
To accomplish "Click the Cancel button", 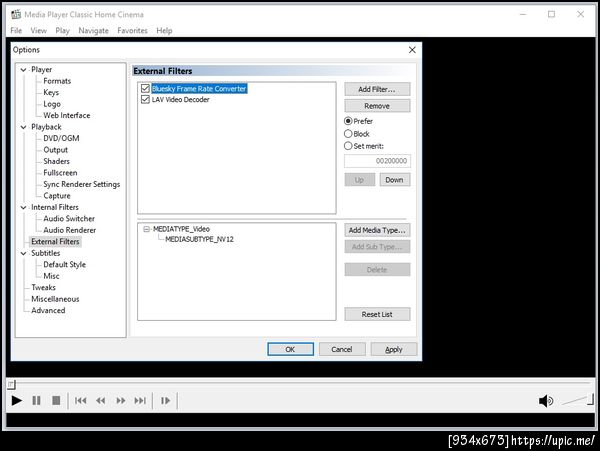I will point(342,349).
